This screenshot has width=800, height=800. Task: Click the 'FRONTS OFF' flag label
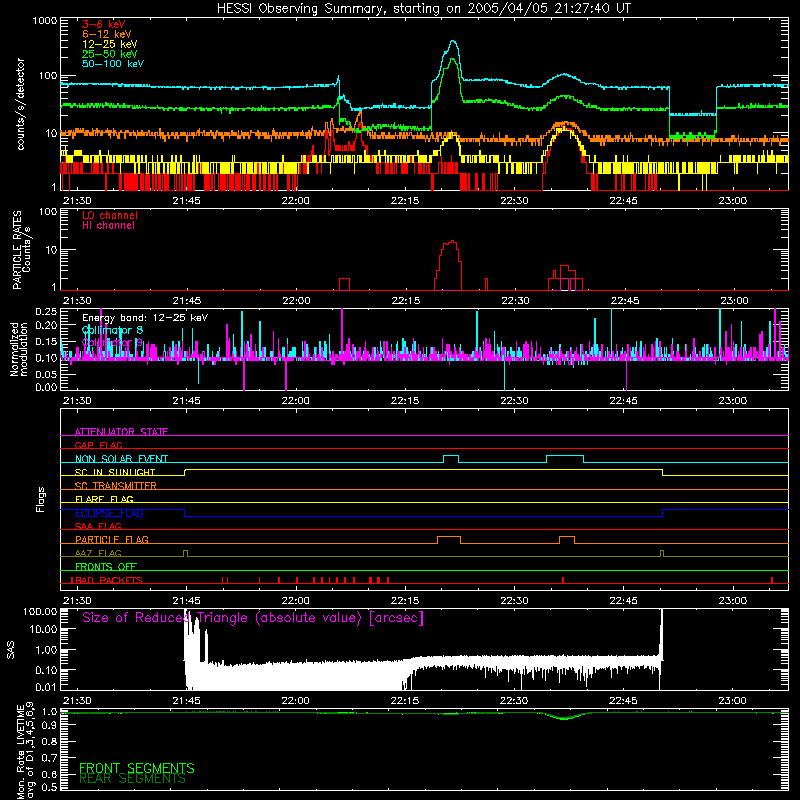106,566
